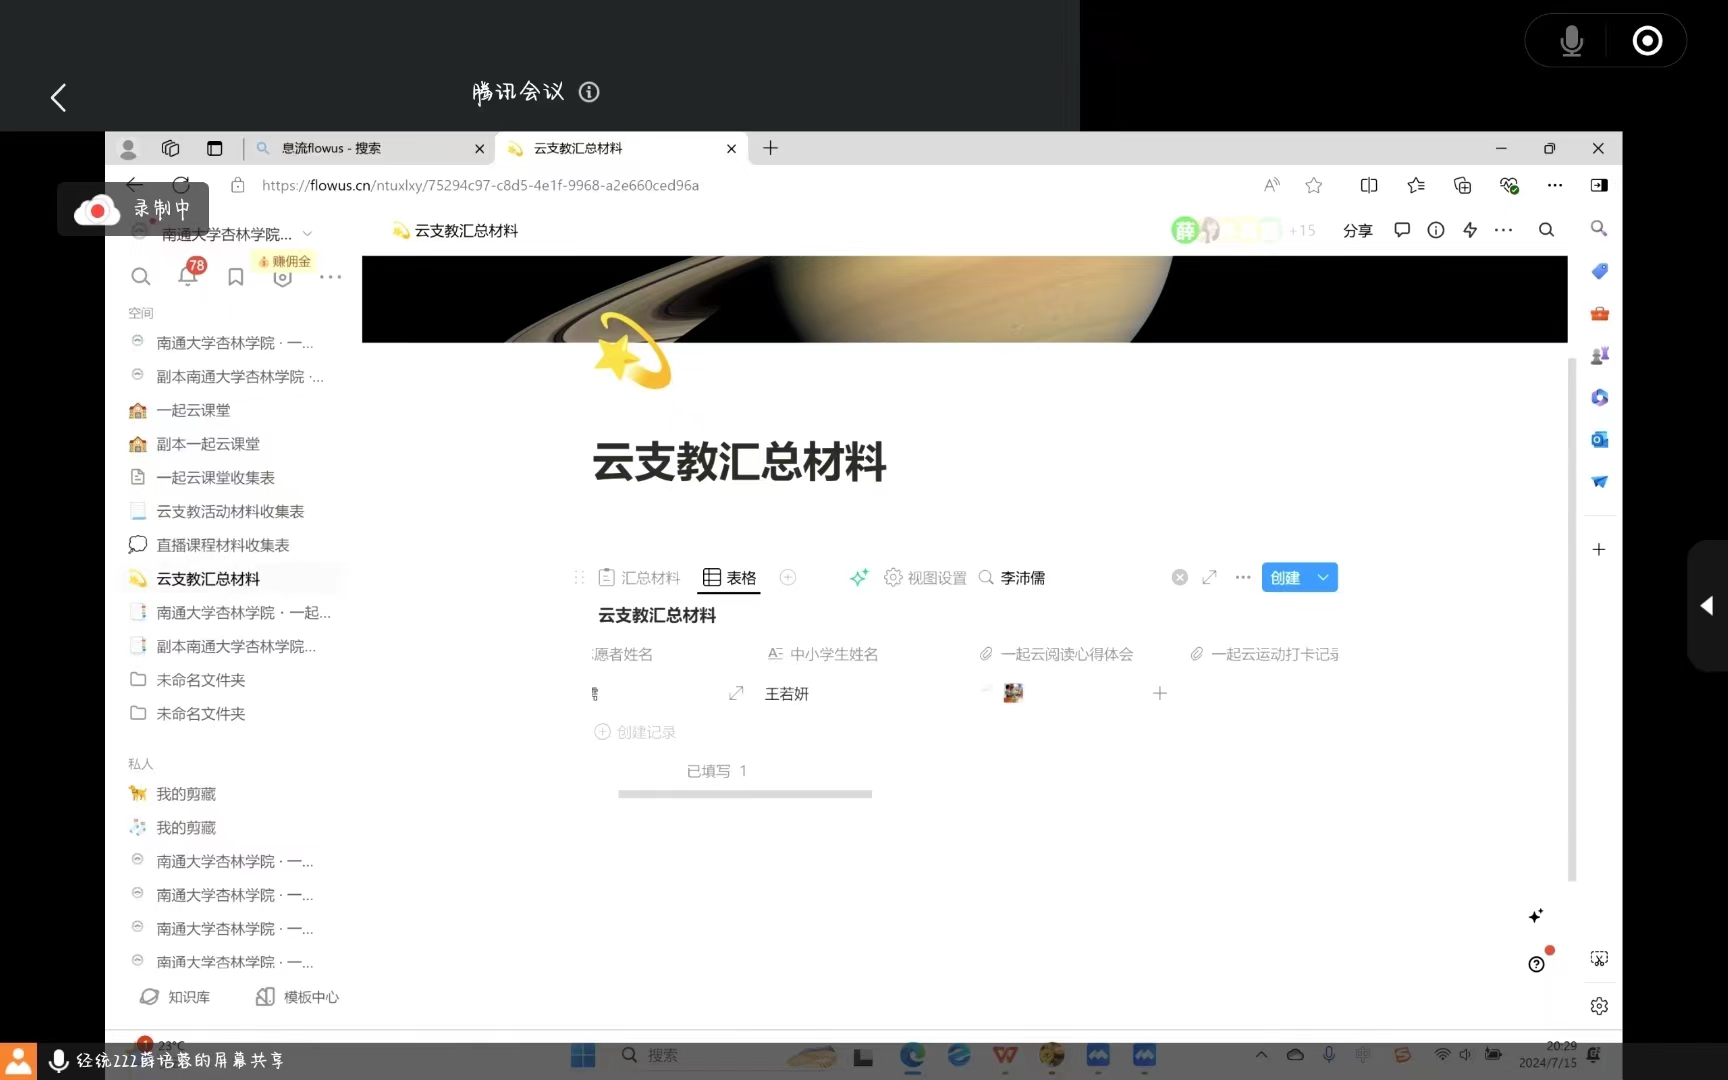Open 直播课程材料收集表 in the sidebar
The width and height of the screenshot is (1728, 1080).
[223, 545]
